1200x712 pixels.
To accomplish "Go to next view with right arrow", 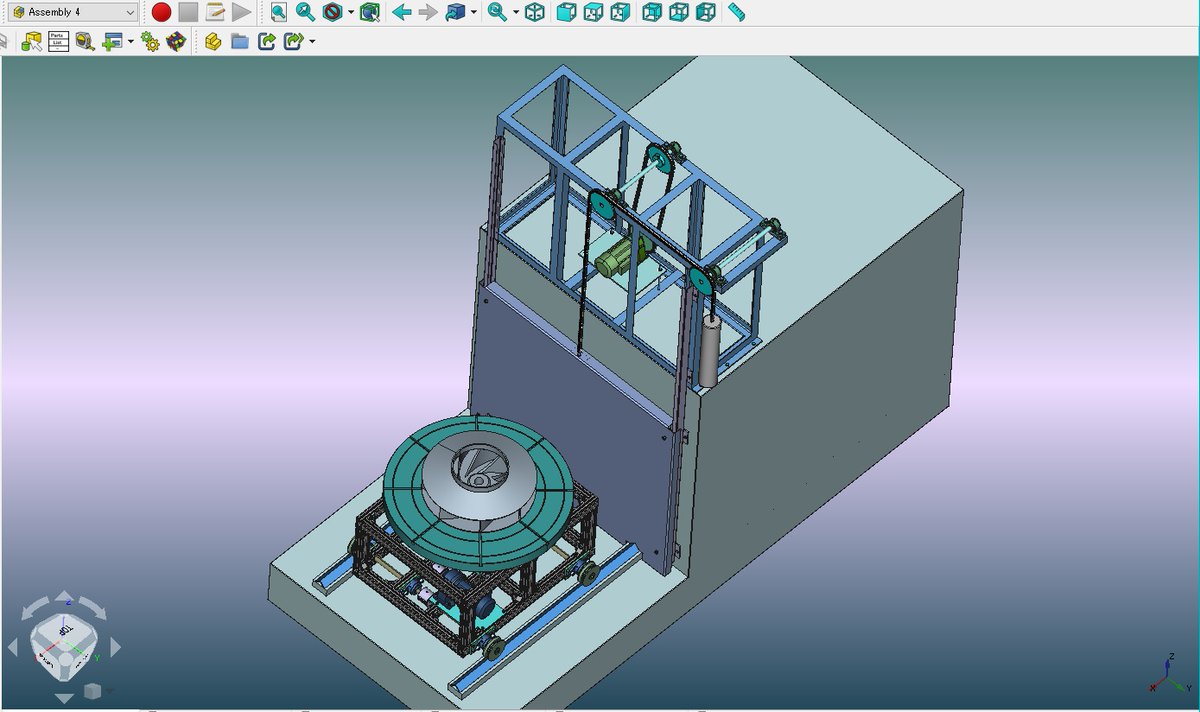I will click(x=428, y=12).
